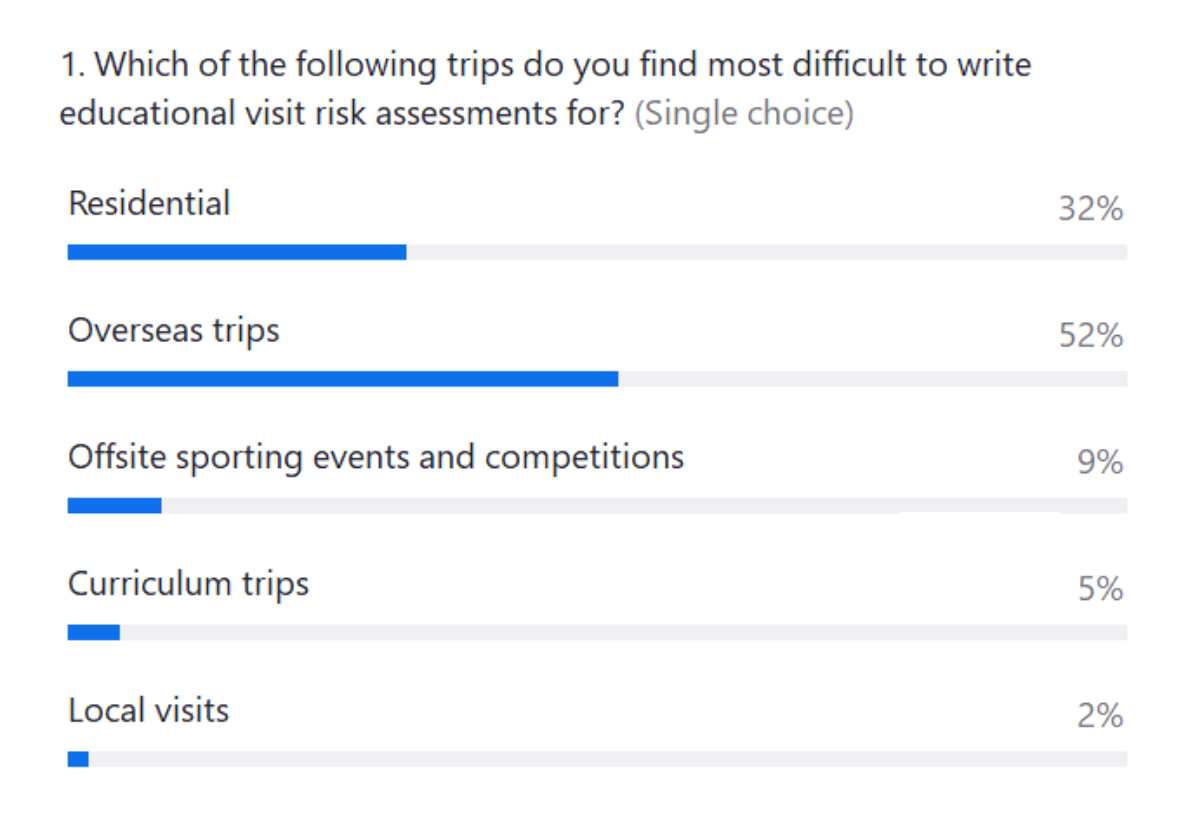Click the 5% result value

(1100, 590)
